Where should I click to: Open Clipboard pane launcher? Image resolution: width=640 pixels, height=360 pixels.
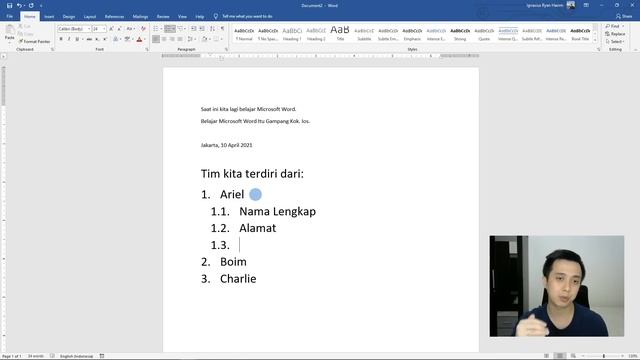pyautogui.click(x=52, y=49)
